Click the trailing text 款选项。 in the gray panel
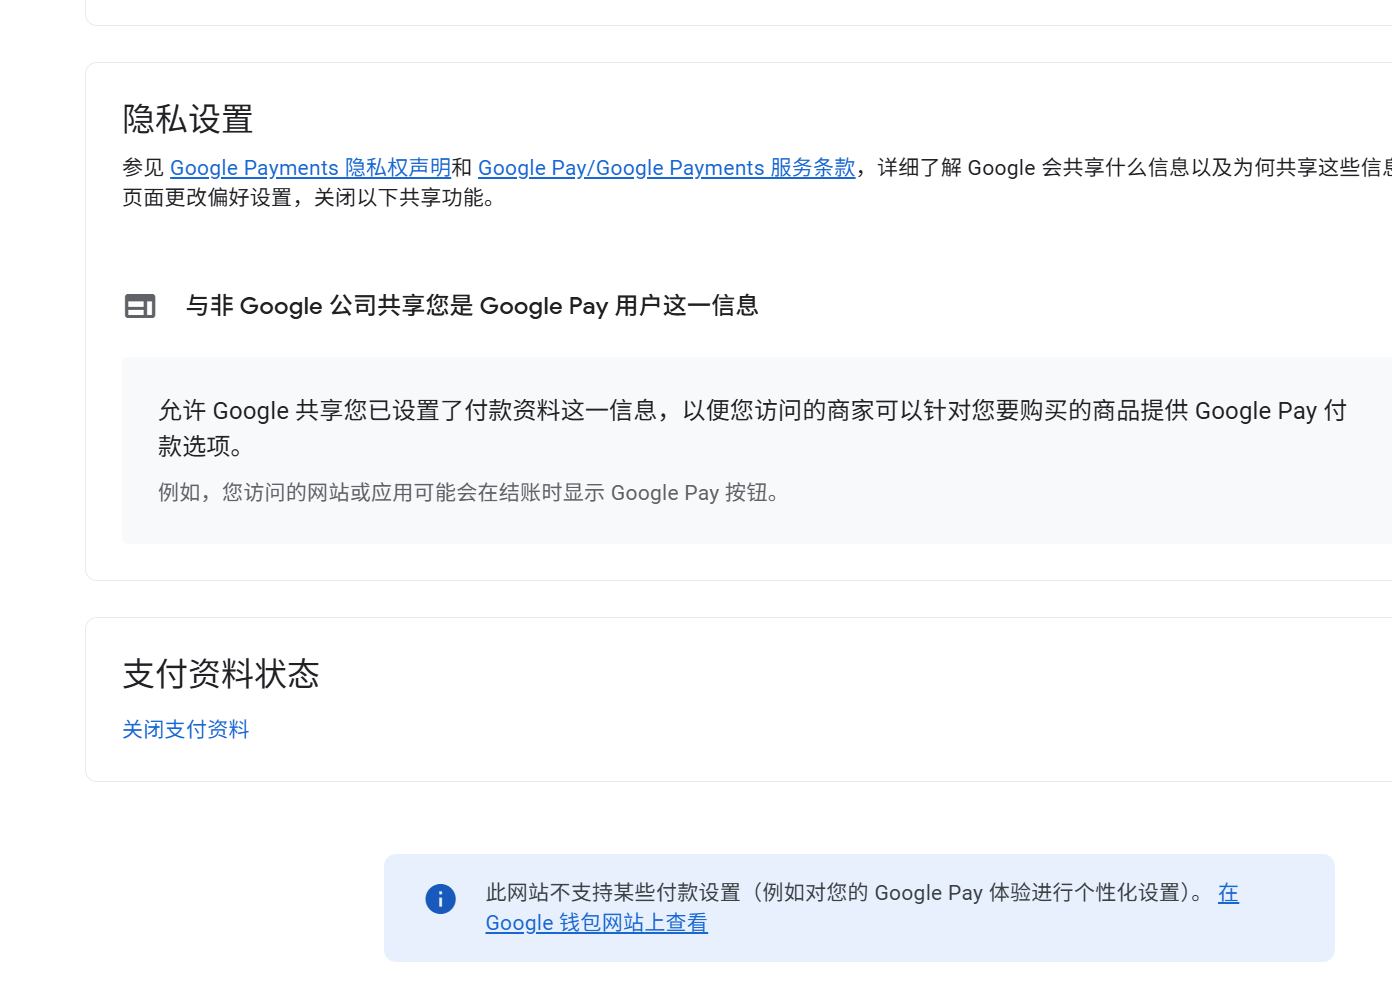 202,446
